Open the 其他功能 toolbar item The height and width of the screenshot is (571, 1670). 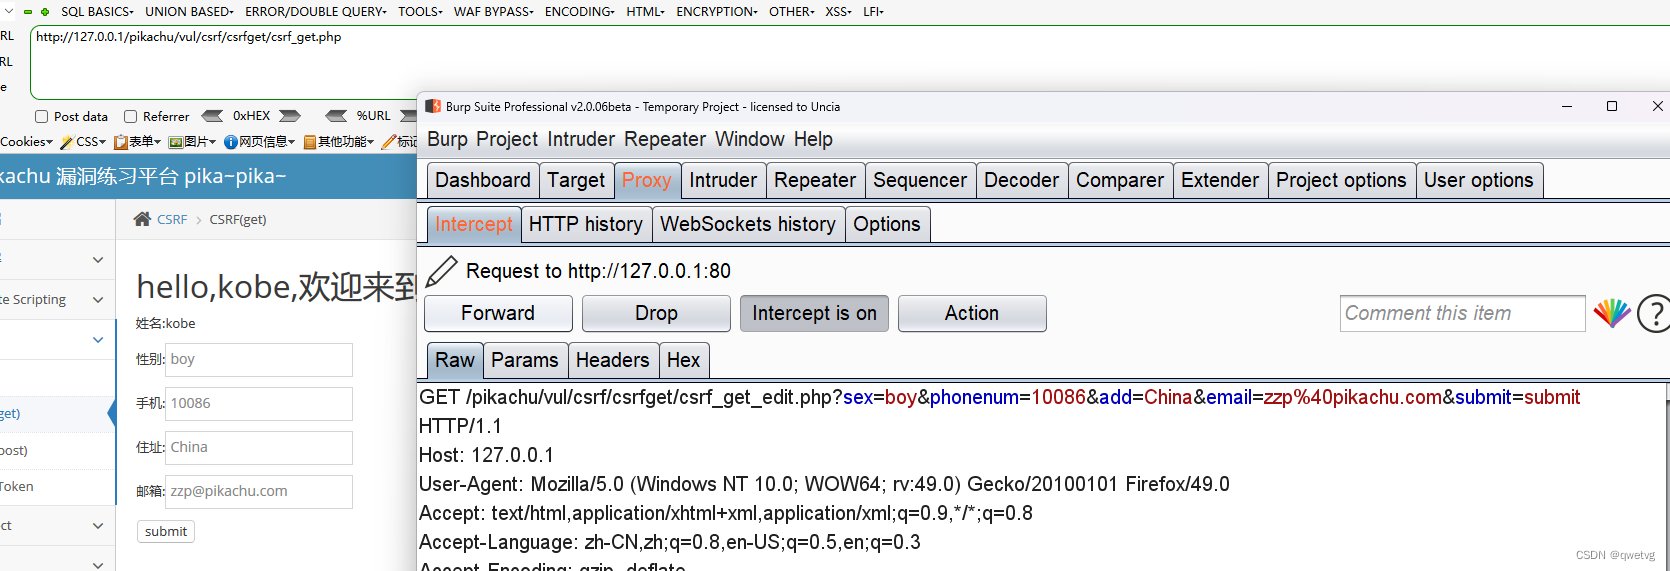tap(339, 142)
